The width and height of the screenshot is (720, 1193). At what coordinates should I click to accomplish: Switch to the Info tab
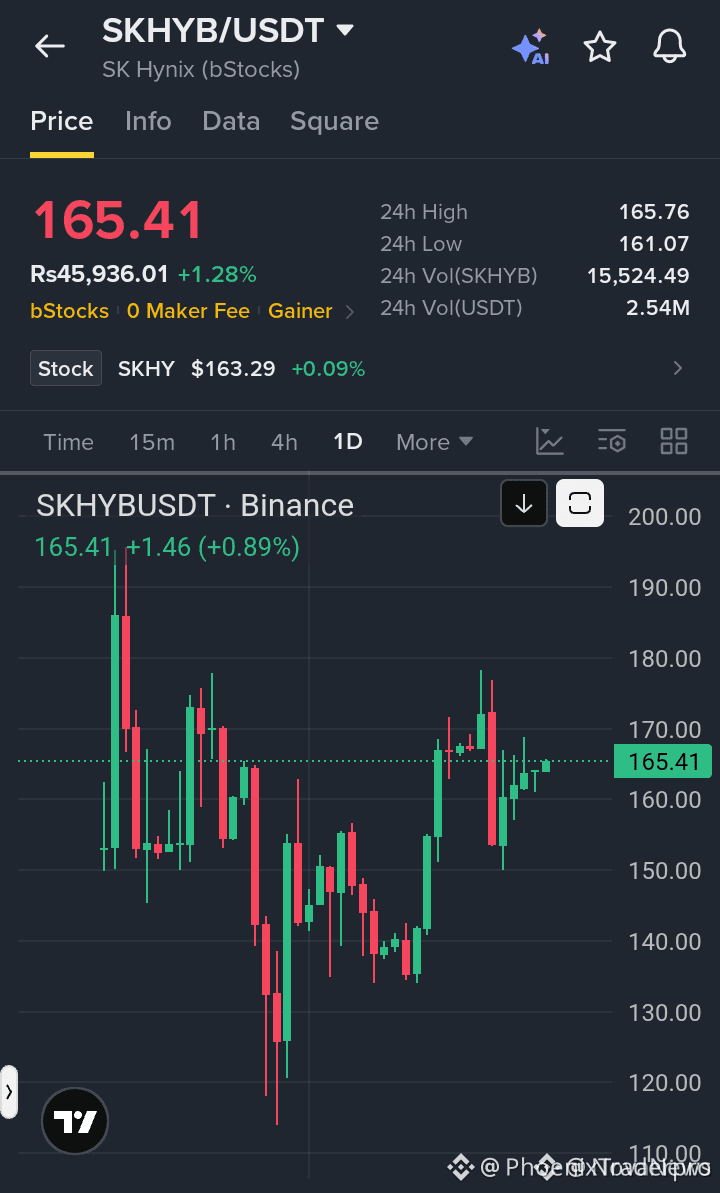148,122
